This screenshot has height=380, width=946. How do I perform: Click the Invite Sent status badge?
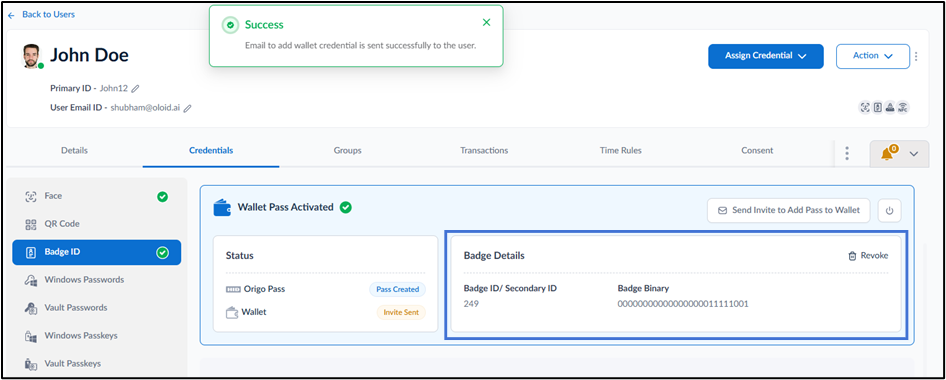(x=401, y=312)
